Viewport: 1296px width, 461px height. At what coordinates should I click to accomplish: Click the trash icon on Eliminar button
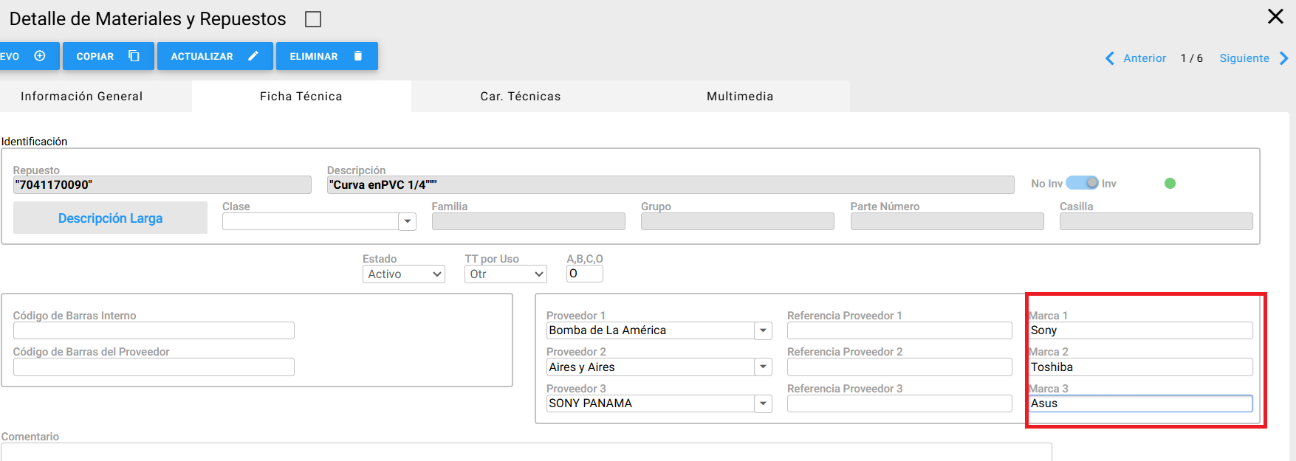coord(358,57)
